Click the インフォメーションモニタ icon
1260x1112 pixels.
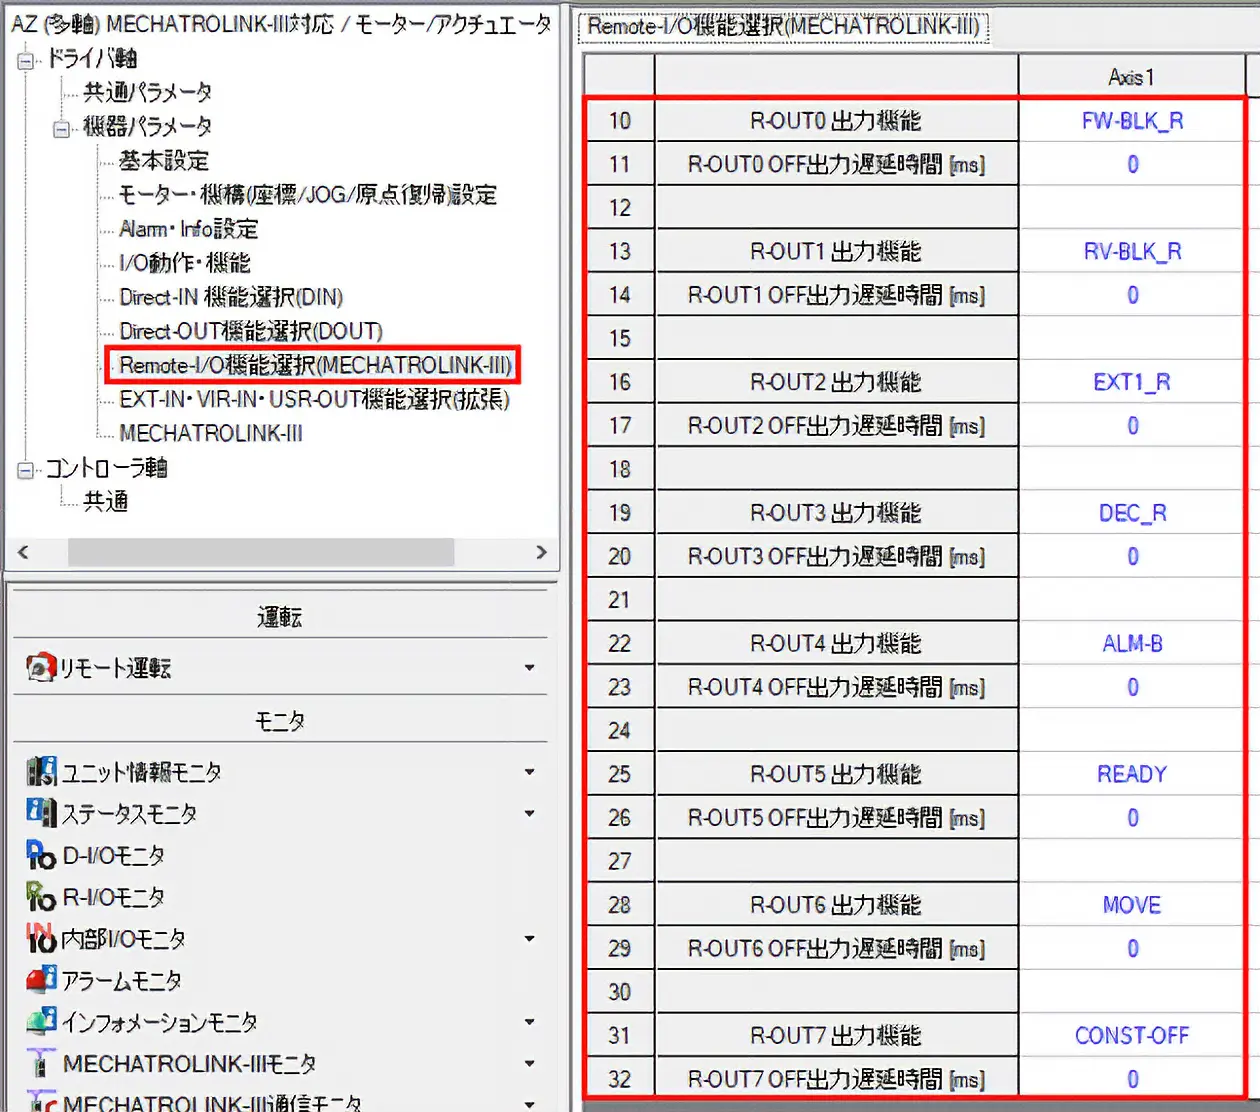coord(41,1021)
